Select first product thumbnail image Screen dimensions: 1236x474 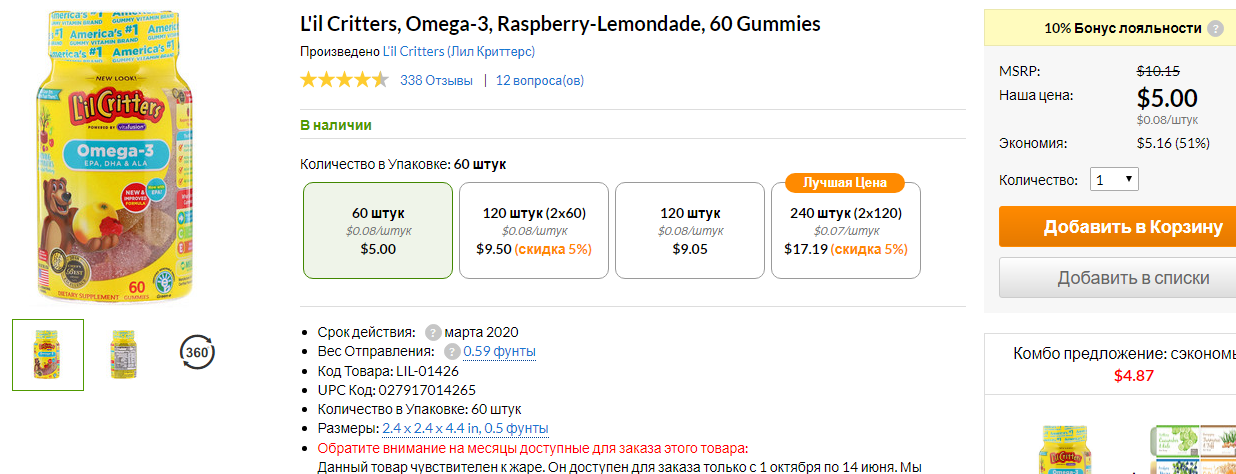pyautogui.click(x=48, y=355)
